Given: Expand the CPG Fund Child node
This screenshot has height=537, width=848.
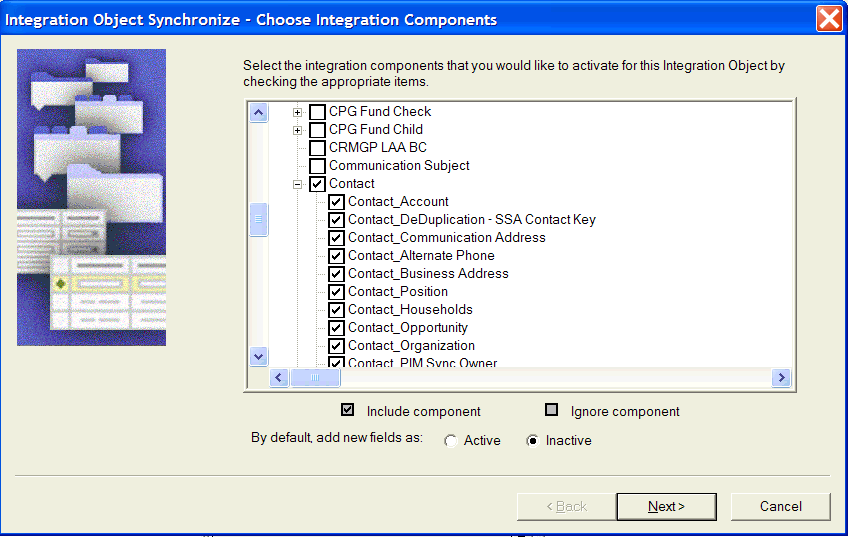Looking at the screenshot, I should pyautogui.click(x=297, y=130).
